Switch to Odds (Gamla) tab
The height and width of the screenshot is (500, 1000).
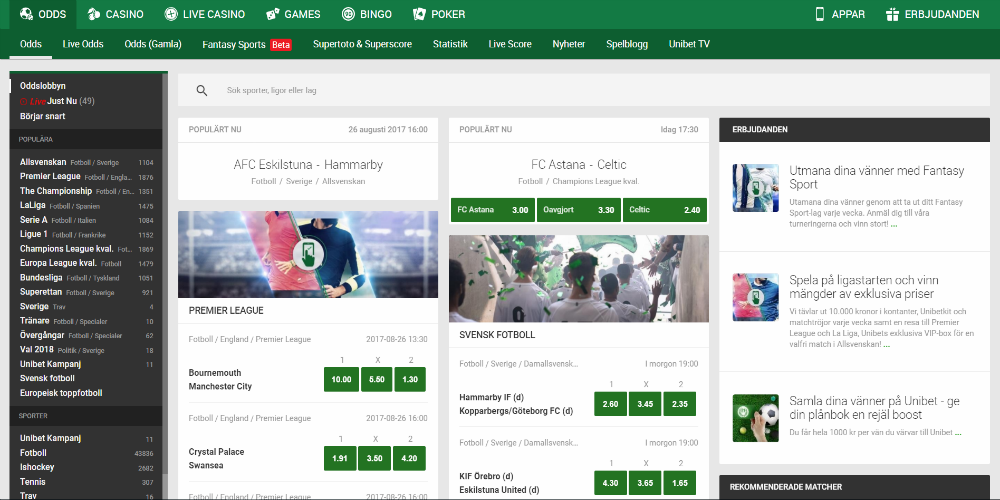coord(153,44)
